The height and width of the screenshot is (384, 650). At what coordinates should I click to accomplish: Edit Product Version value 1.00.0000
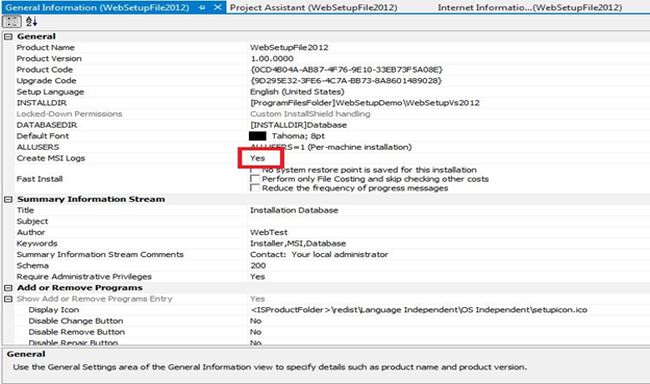tap(272, 58)
